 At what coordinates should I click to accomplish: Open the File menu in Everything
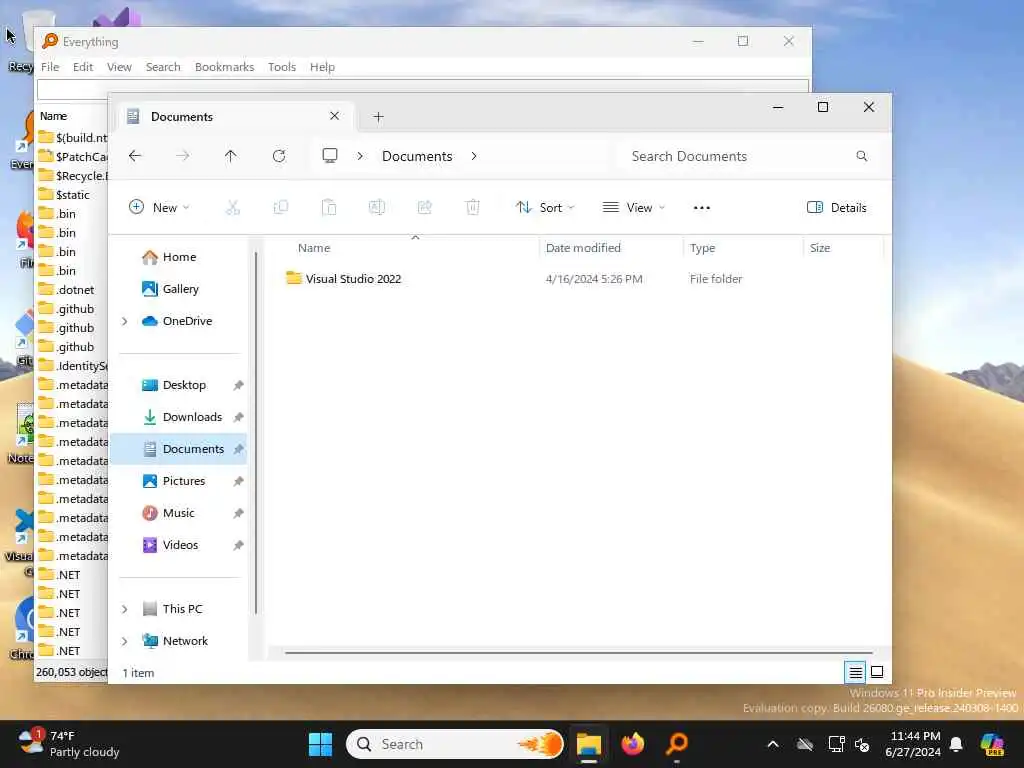[x=50, y=67]
